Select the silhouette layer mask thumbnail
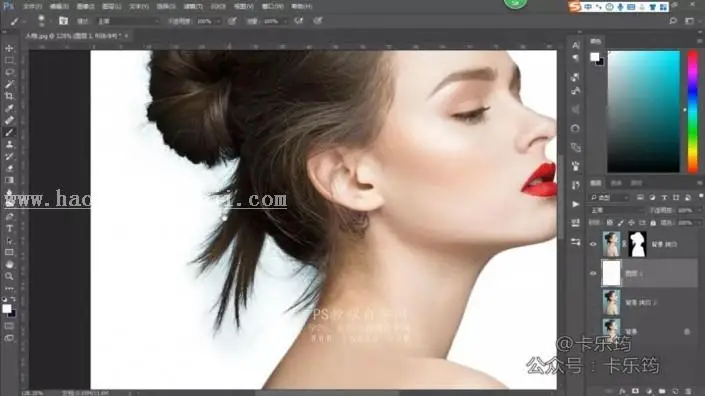The width and height of the screenshot is (705, 396). pyautogui.click(x=637, y=244)
